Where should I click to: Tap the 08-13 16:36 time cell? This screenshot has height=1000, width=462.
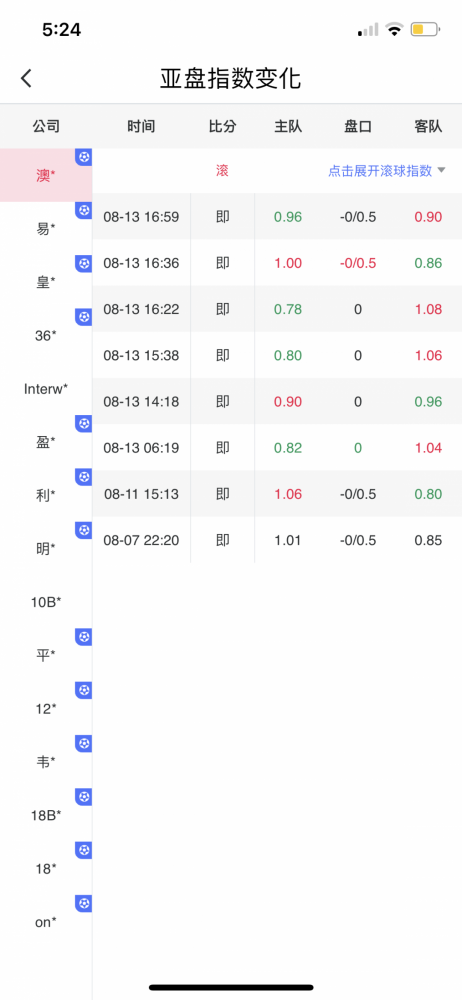141,263
